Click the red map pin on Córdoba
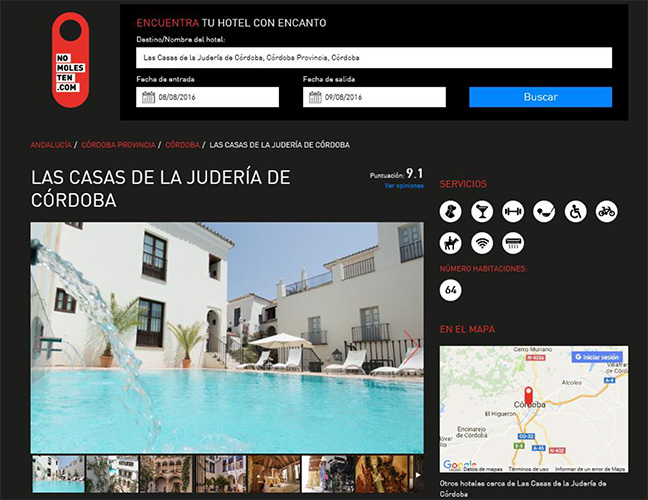 coord(529,395)
